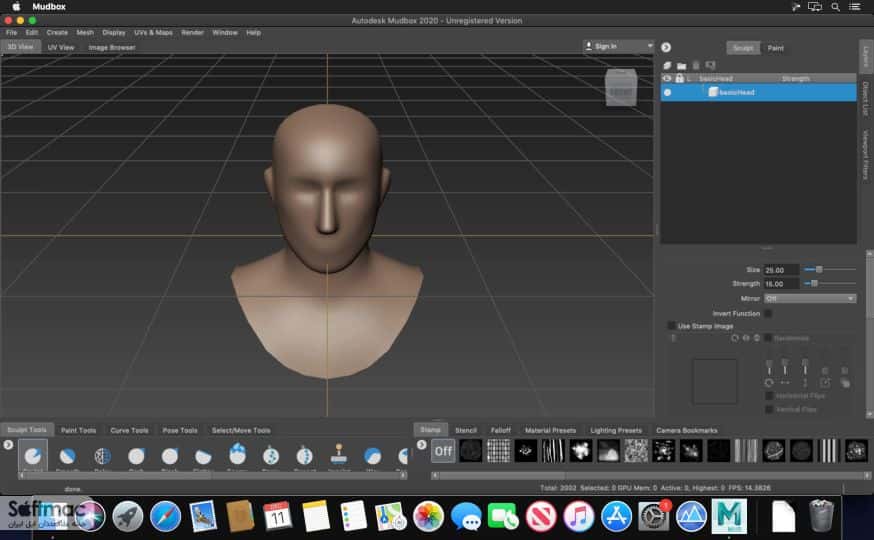Click the Sign In button
Screen dimensions: 874x540
tap(601, 46)
